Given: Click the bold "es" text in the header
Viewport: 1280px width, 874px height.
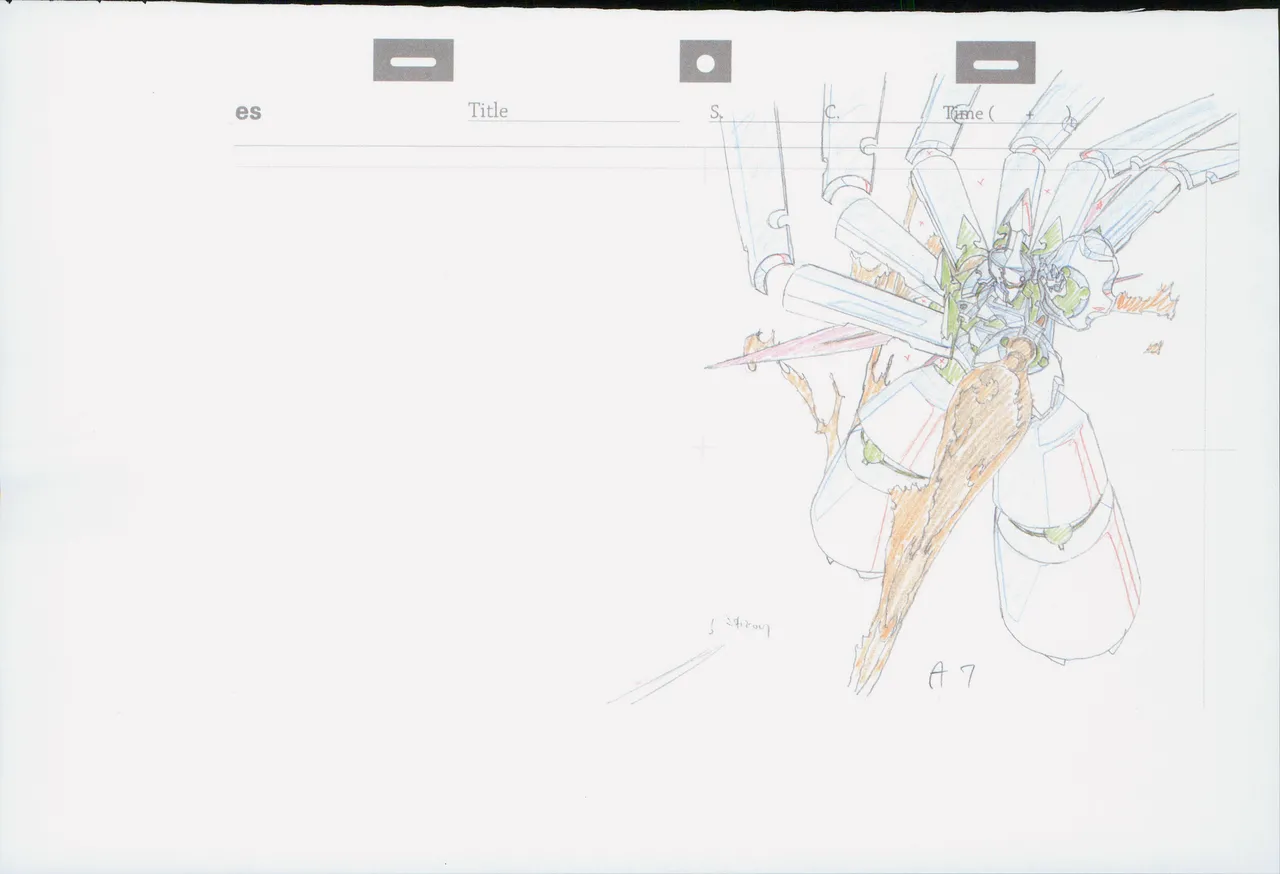Looking at the screenshot, I should click(248, 113).
